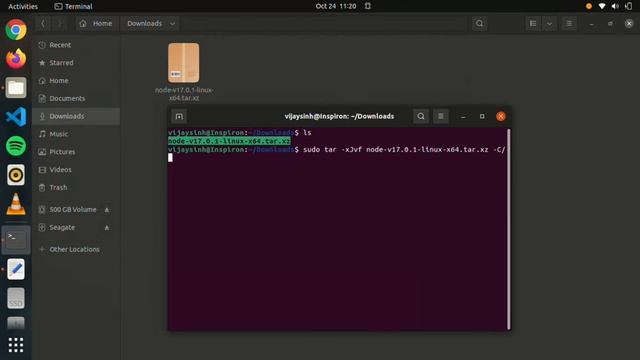Image resolution: width=640 pixels, height=360 pixels.
Task: Click the new tab icon in Terminal
Action: point(179,116)
